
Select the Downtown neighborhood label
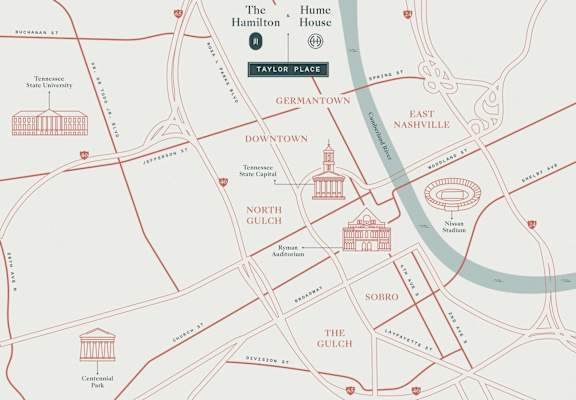tap(276, 139)
